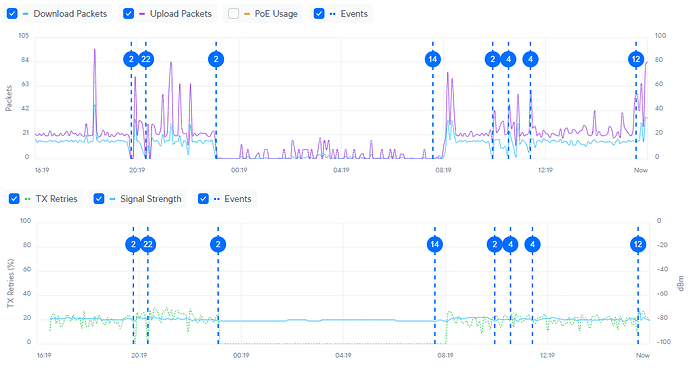The height and width of the screenshot is (368, 690).
Task: Open the 14-events marker in packets chart
Action: (x=433, y=59)
